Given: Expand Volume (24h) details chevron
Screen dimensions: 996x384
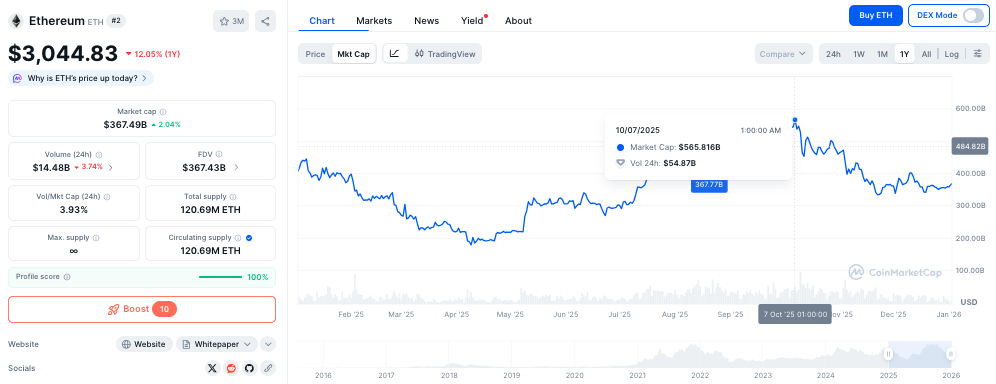Looking at the screenshot, I should click(x=111, y=168).
